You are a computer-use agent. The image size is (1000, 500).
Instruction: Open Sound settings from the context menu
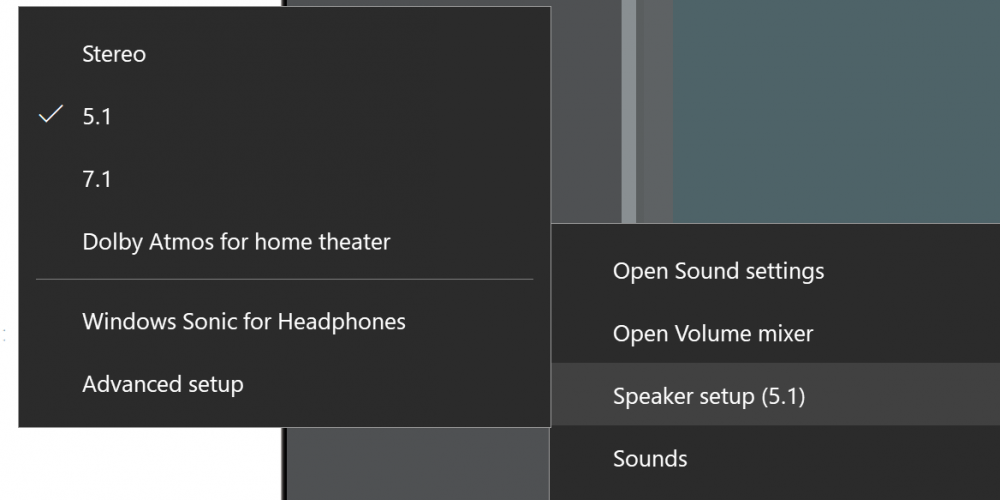tap(718, 271)
